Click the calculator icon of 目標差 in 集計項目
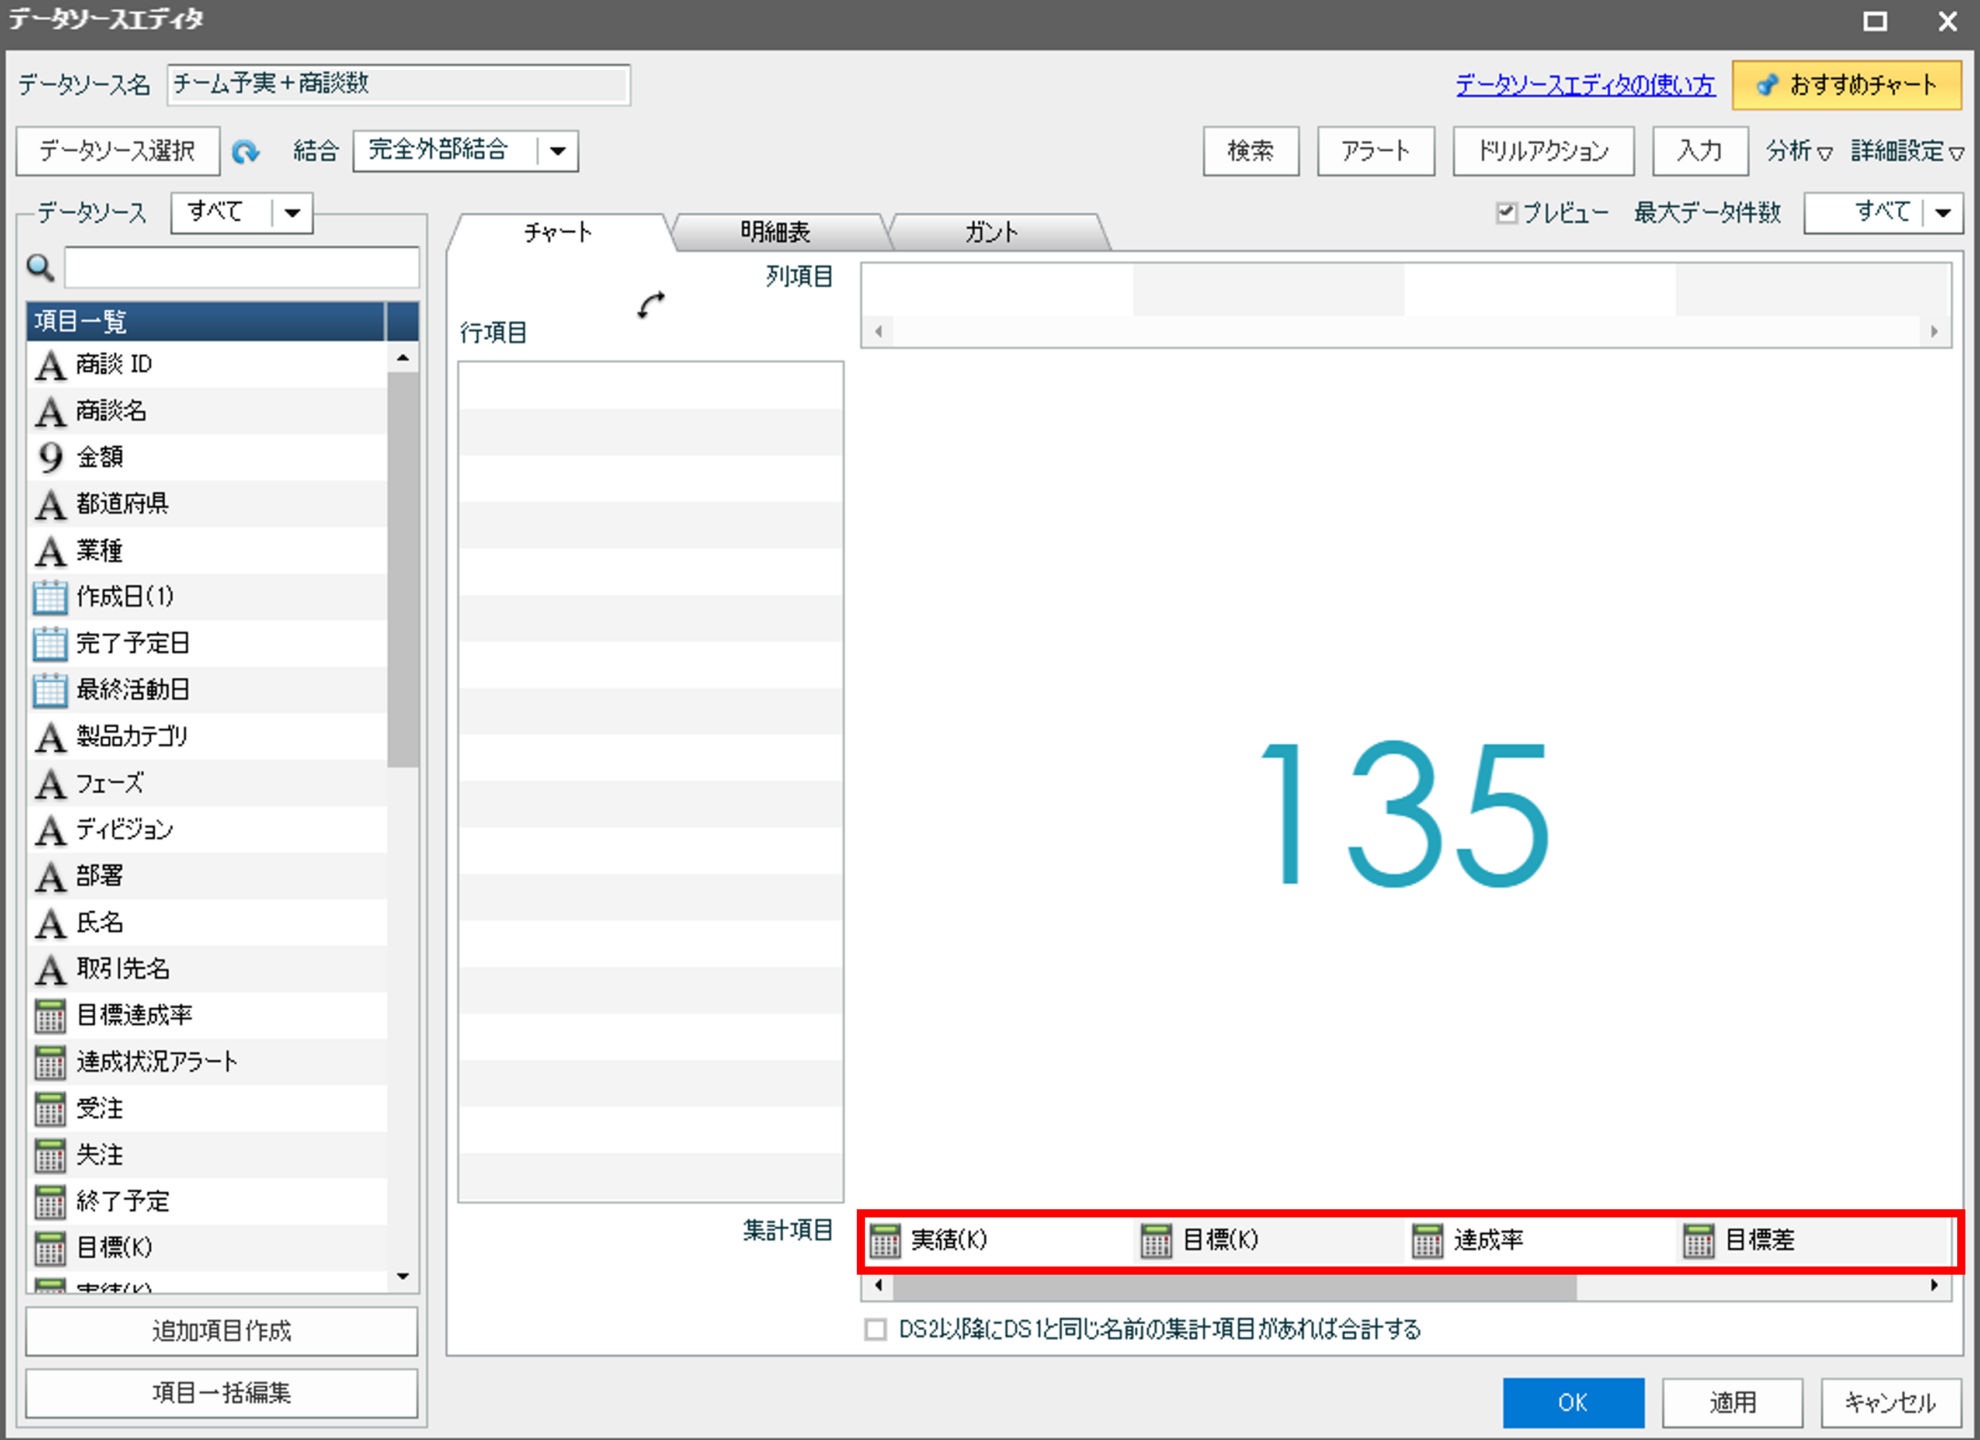Viewport: 1980px width, 1440px height. coord(1698,1241)
